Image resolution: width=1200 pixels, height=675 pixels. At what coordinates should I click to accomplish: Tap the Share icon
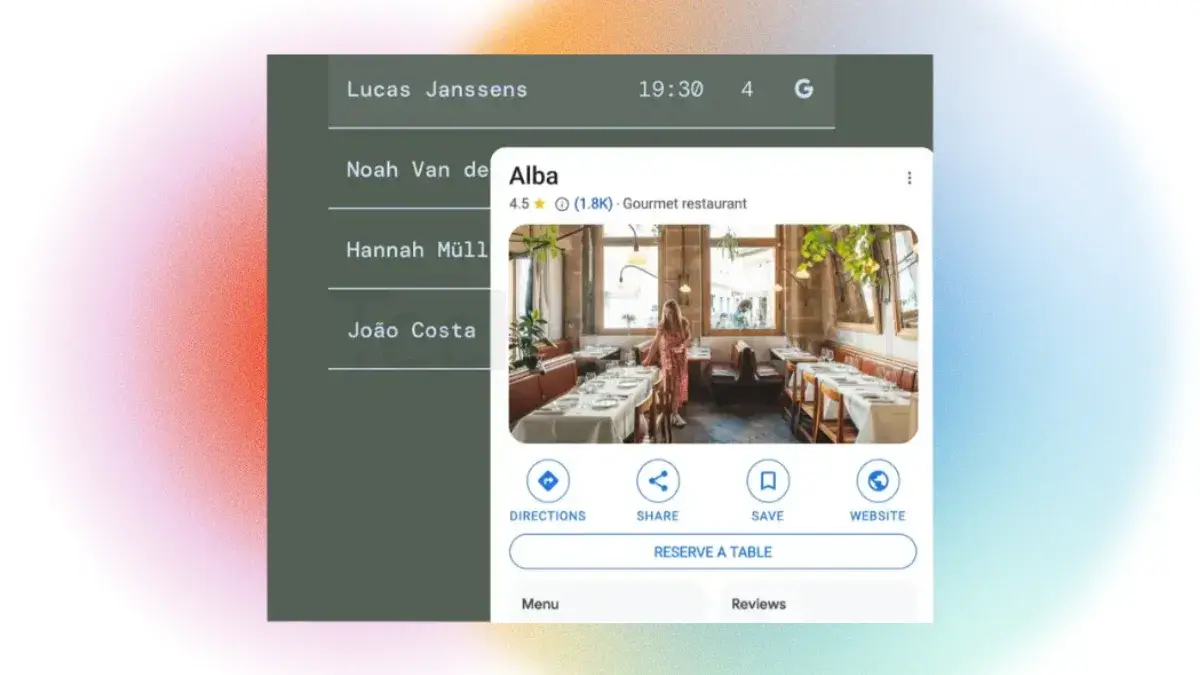pyautogui.click(x=658, y=481)
